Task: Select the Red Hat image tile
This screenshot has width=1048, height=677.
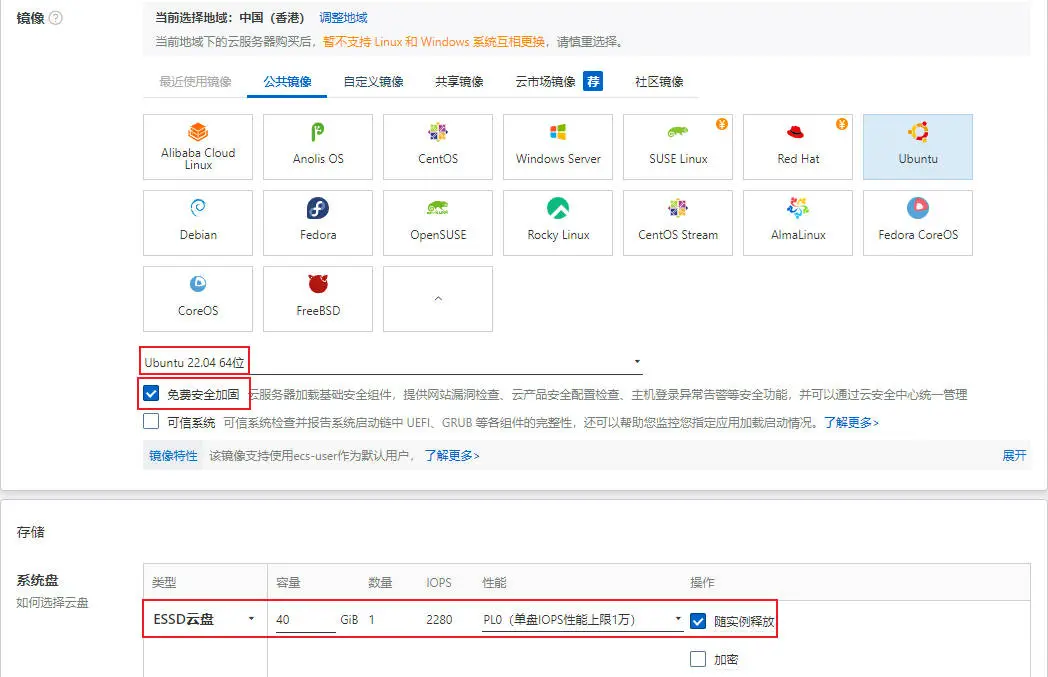Action: (798, 147)
